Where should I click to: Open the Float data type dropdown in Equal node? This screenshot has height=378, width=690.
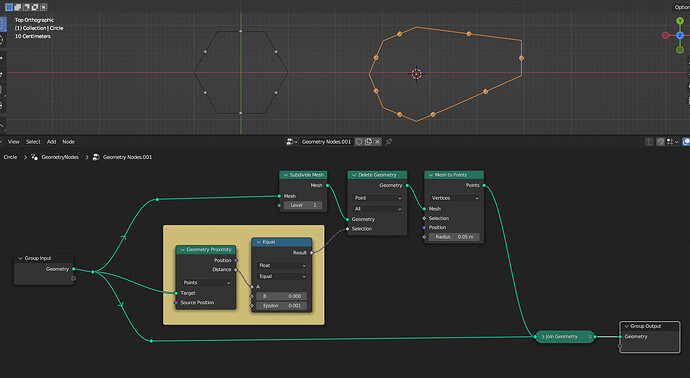(x=282, y=265)
